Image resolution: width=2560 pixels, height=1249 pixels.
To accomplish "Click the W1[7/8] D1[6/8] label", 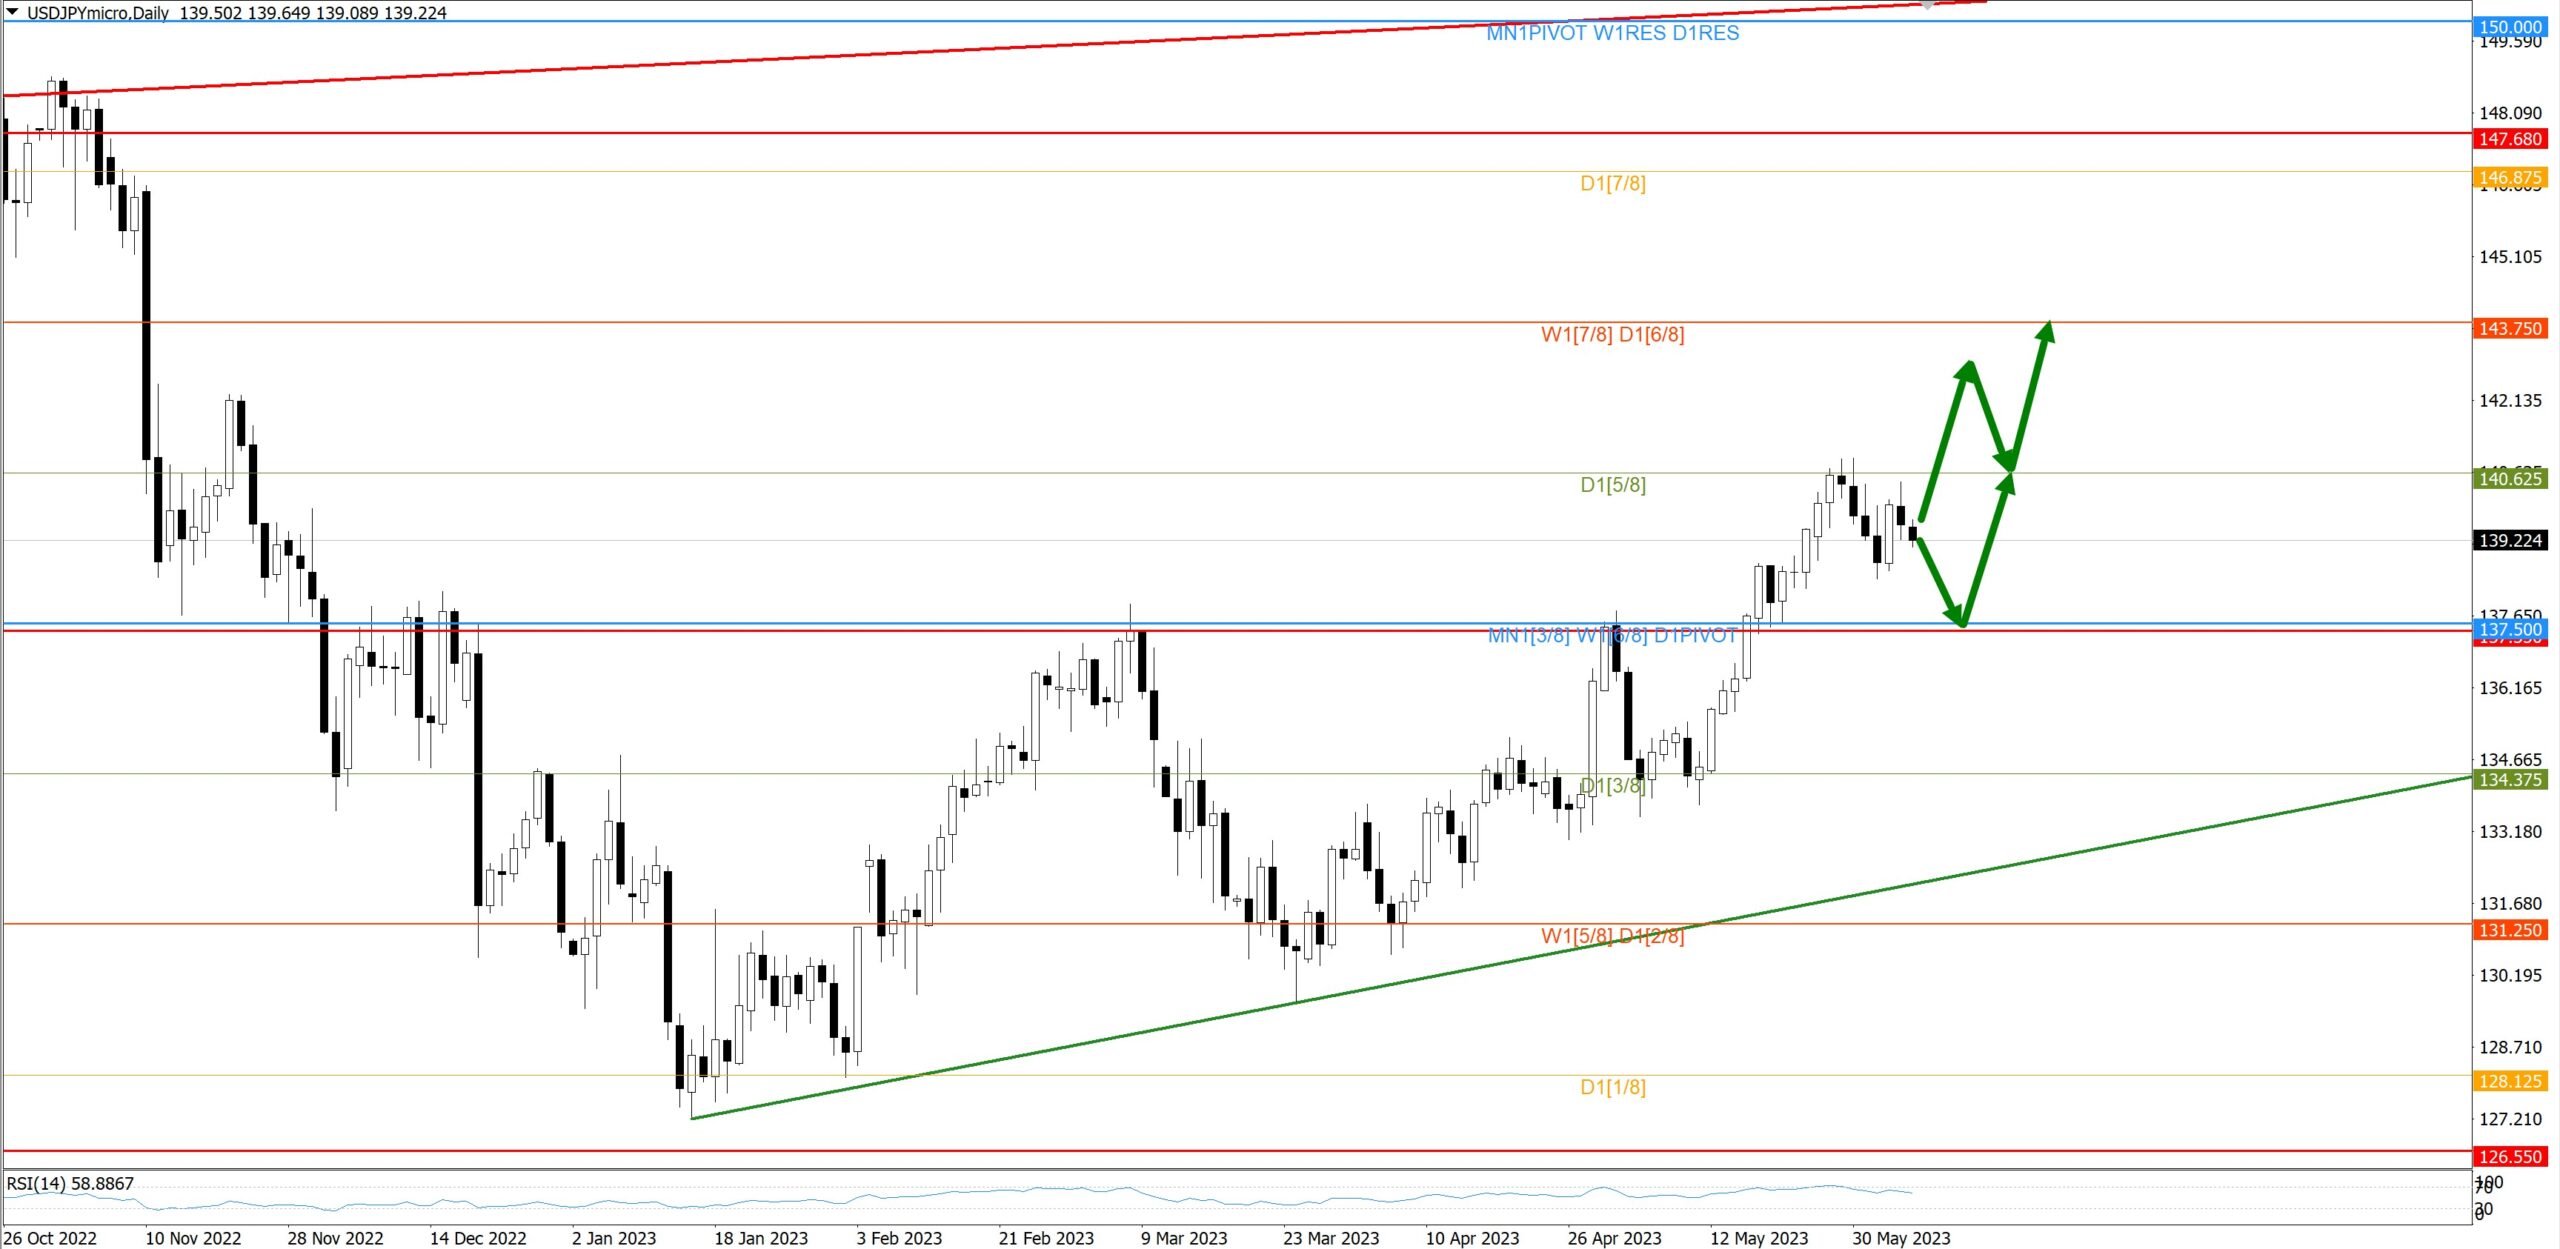I will coord(1612,334).
